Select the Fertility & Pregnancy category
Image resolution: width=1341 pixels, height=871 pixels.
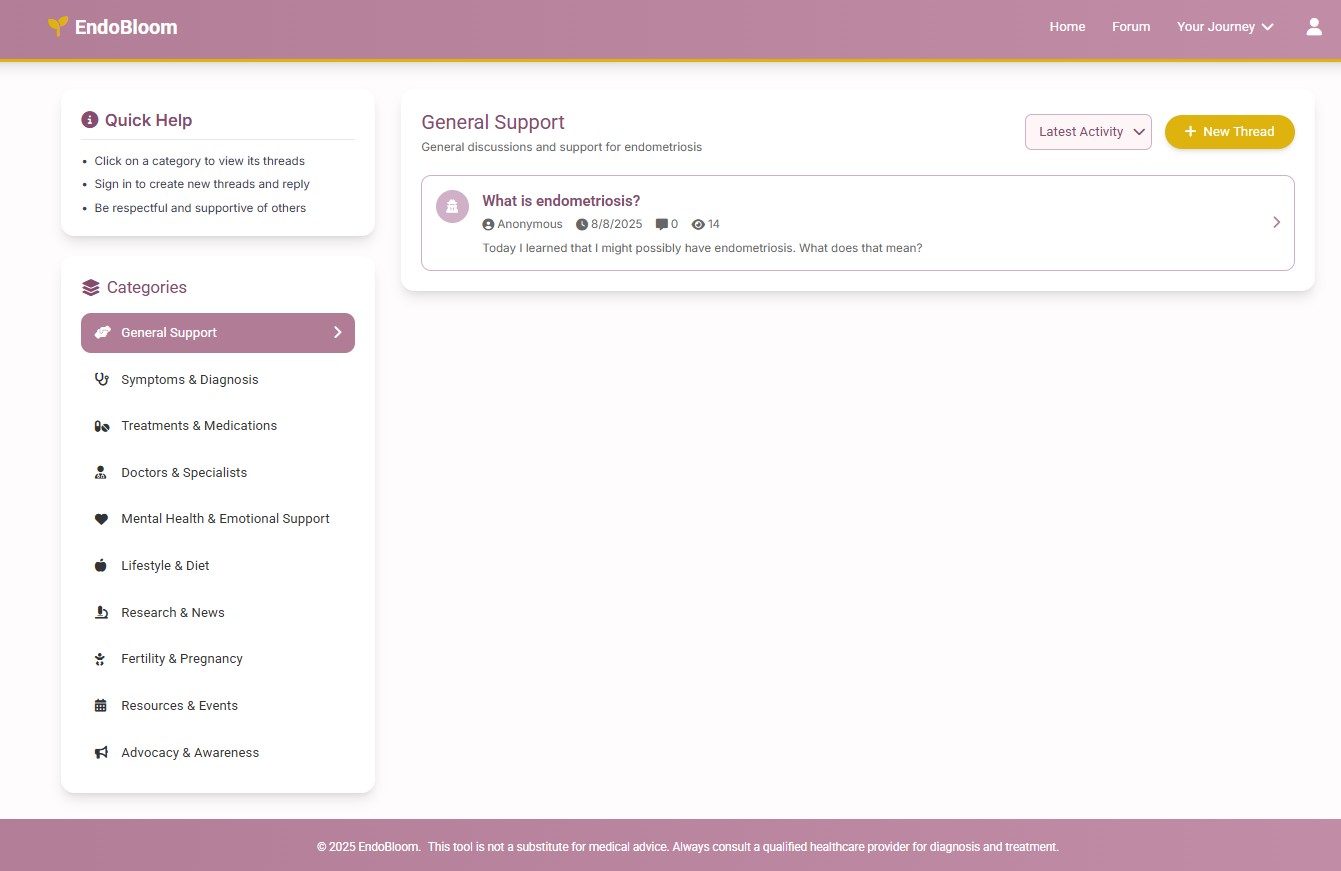(182, 659)
